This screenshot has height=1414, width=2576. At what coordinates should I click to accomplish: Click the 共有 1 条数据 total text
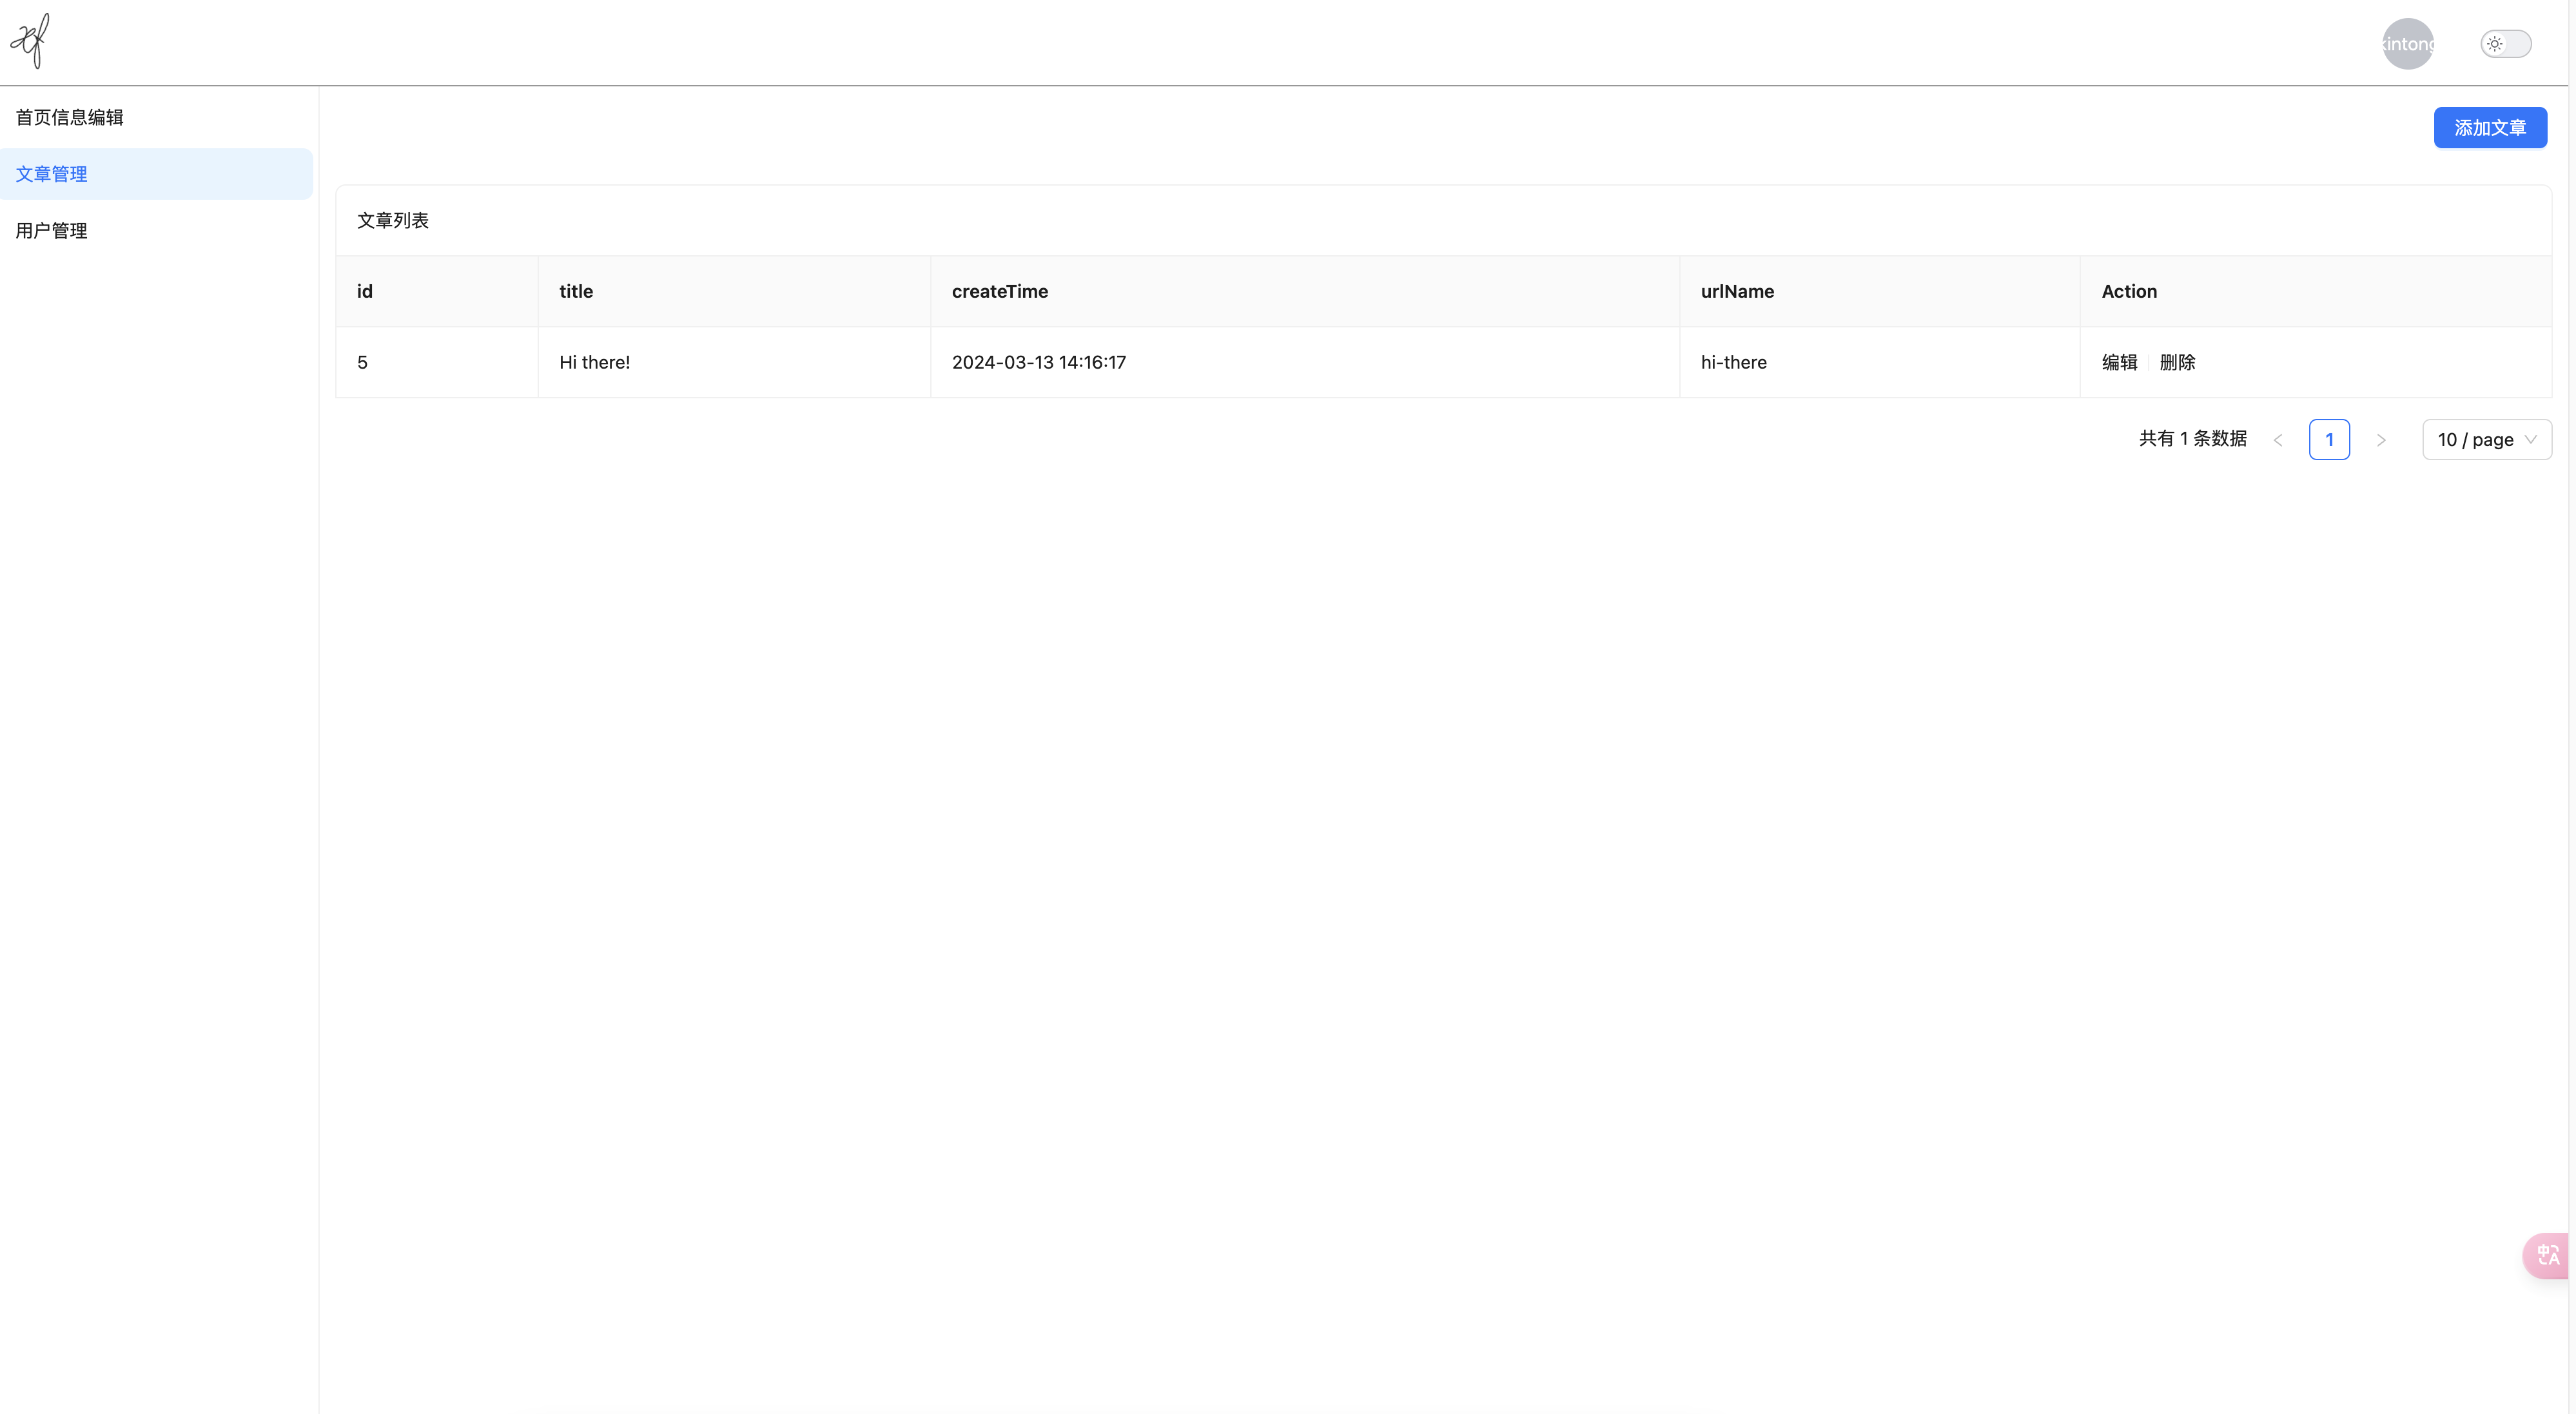point(2192,439)
